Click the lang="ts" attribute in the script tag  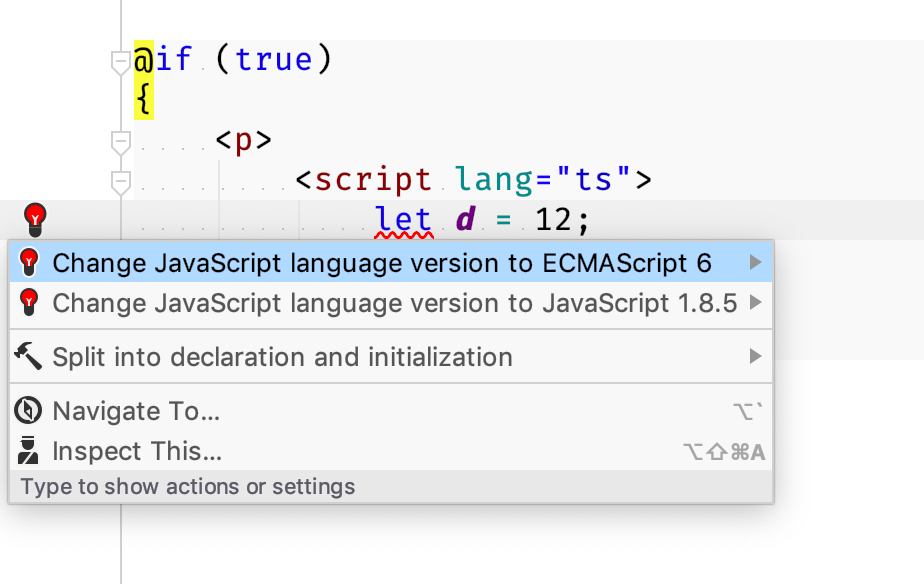point(543,180)
